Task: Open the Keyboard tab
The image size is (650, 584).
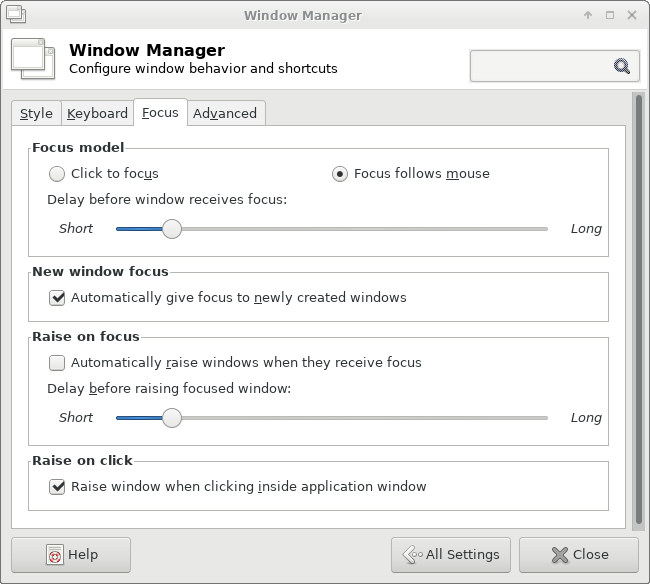Action: [97, 113]
